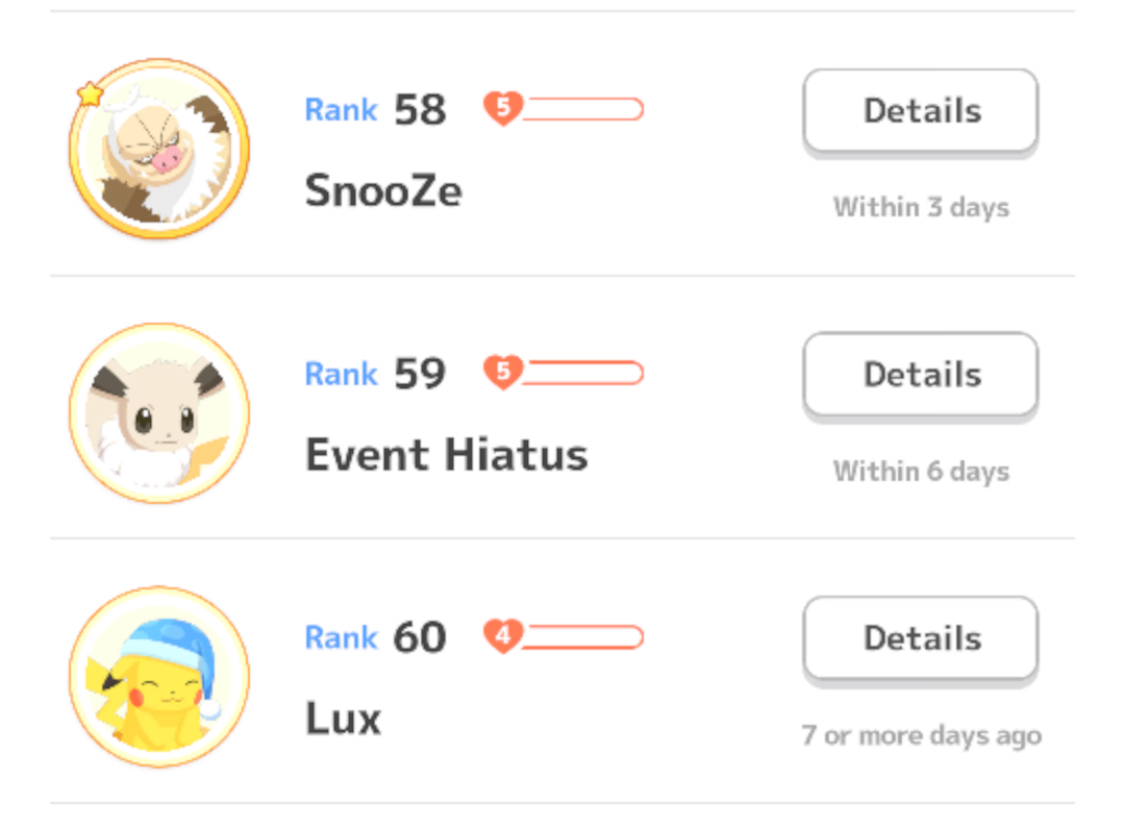Click Lux's friendship progress bar
This screenshot has width=1125, height=817.
[x=583, y=637]
